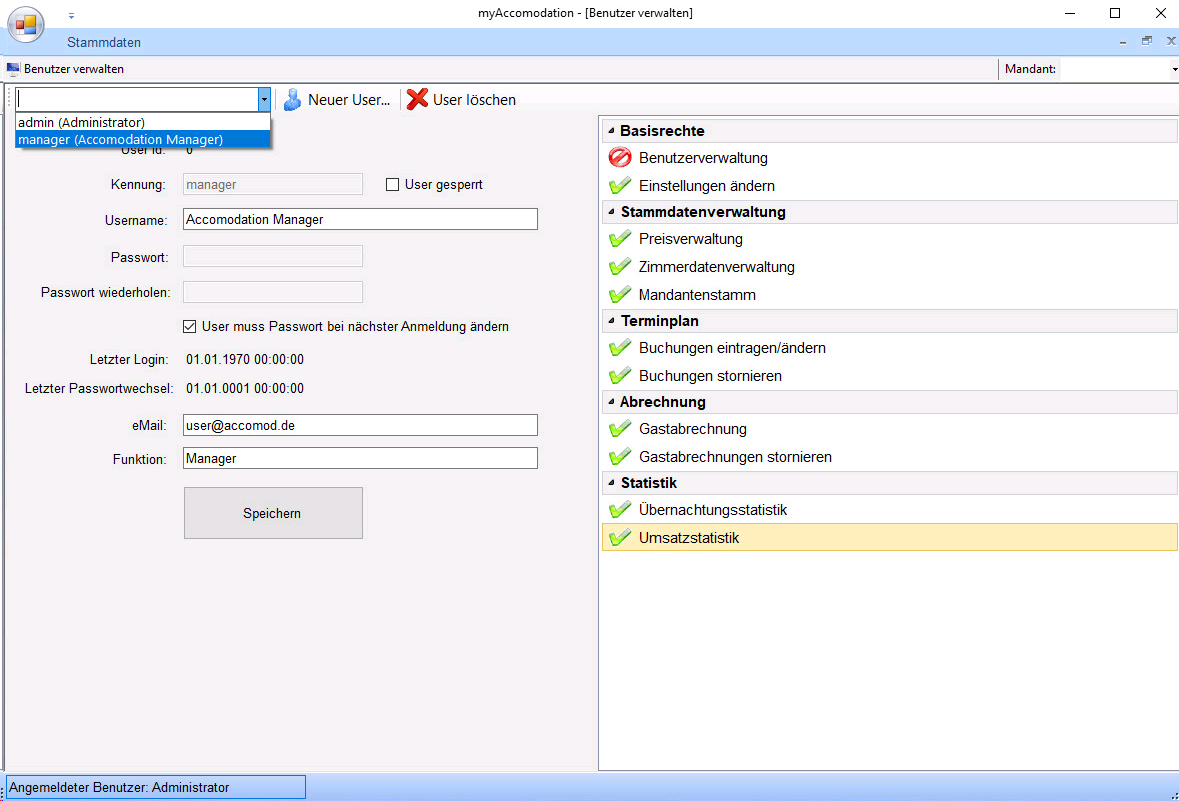Tick the User gesperrt checkbox
1179x801 pixels.
393,185
